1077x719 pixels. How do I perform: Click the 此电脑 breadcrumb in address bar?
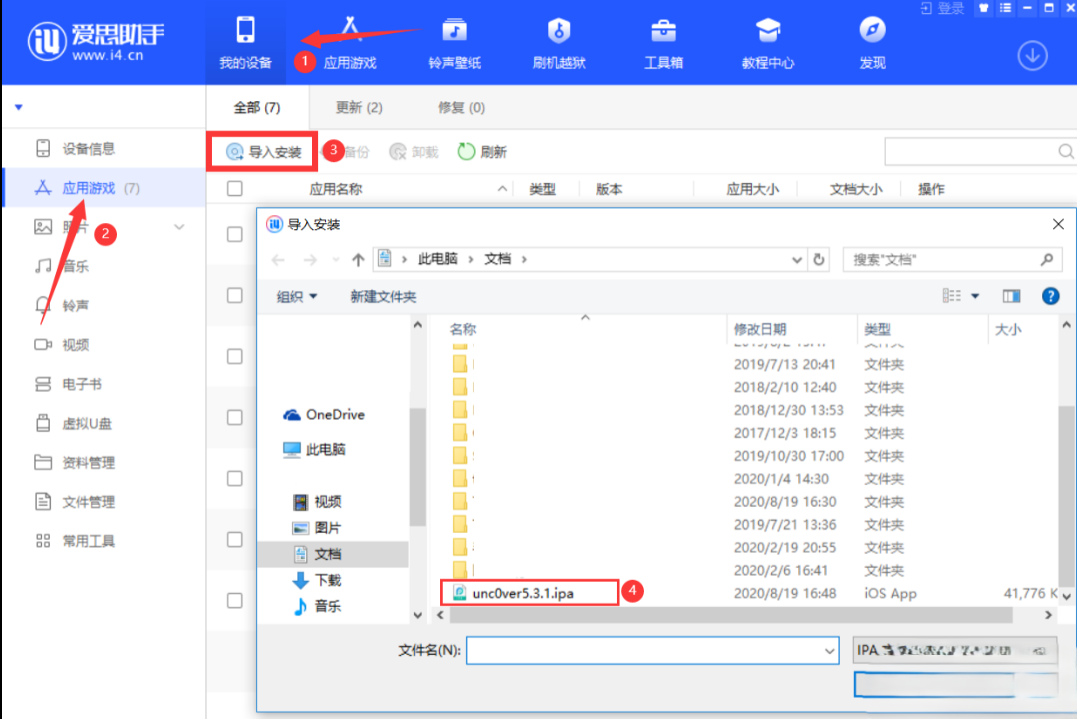[438, 259]
